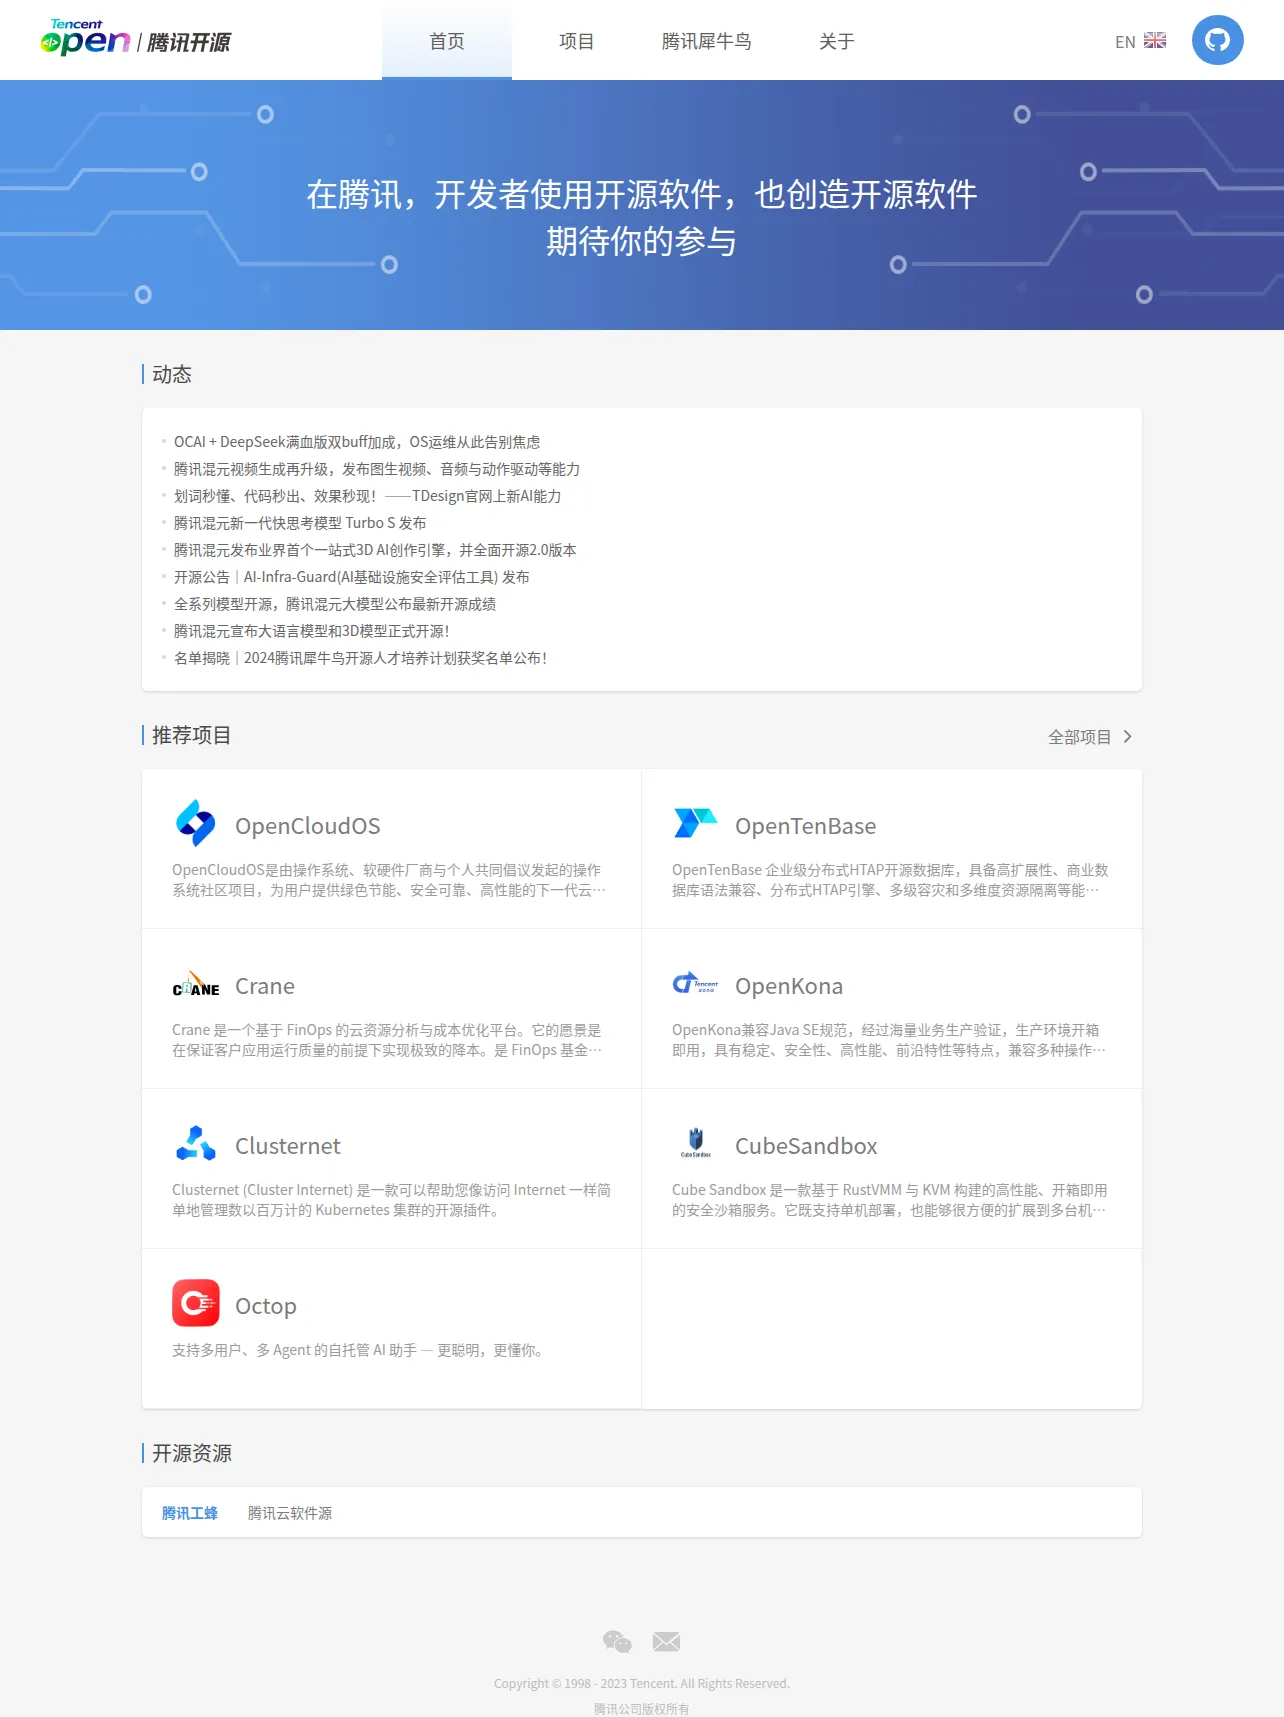Image resolution: width=1284 pixels, height=1717 pixels.
Task: Open news on 腾讯混元视频生成再升级
Action: [x=377, y=469]
